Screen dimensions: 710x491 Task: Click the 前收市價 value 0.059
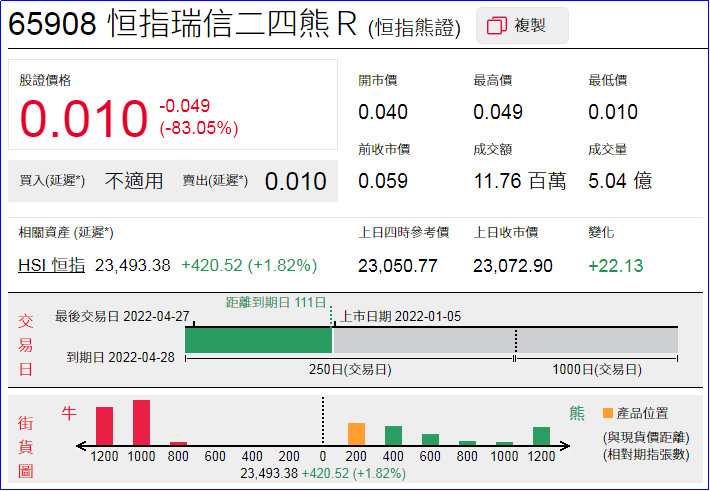(x=383, y=181)
